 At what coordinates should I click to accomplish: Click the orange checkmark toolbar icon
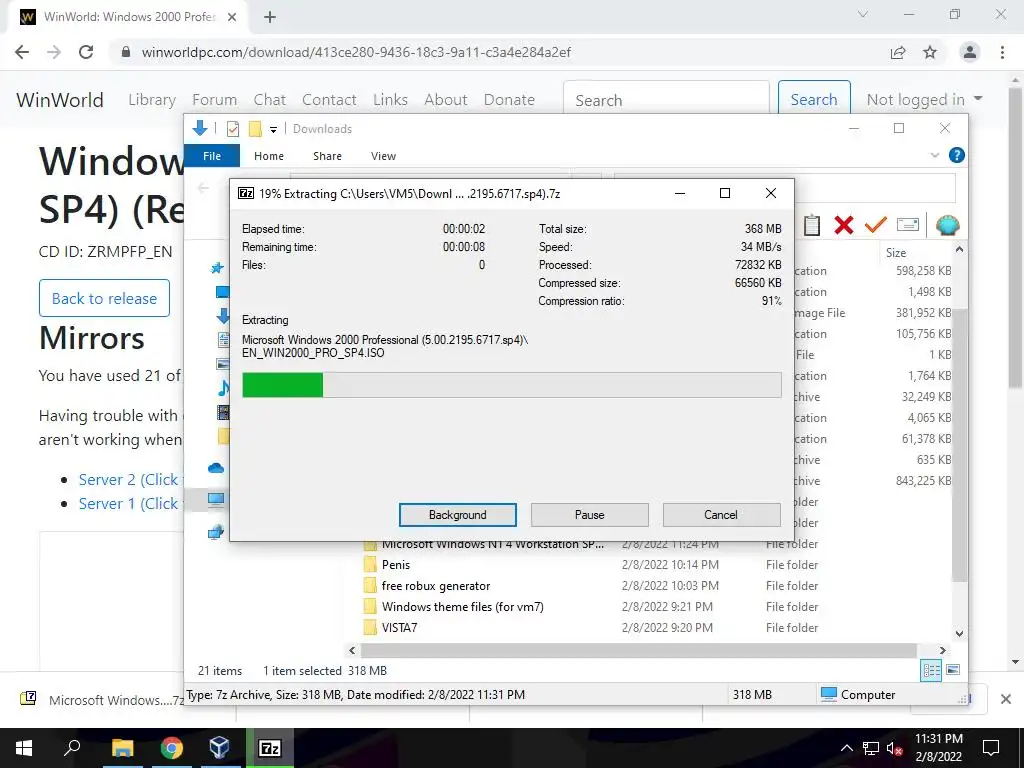[875, 225]
